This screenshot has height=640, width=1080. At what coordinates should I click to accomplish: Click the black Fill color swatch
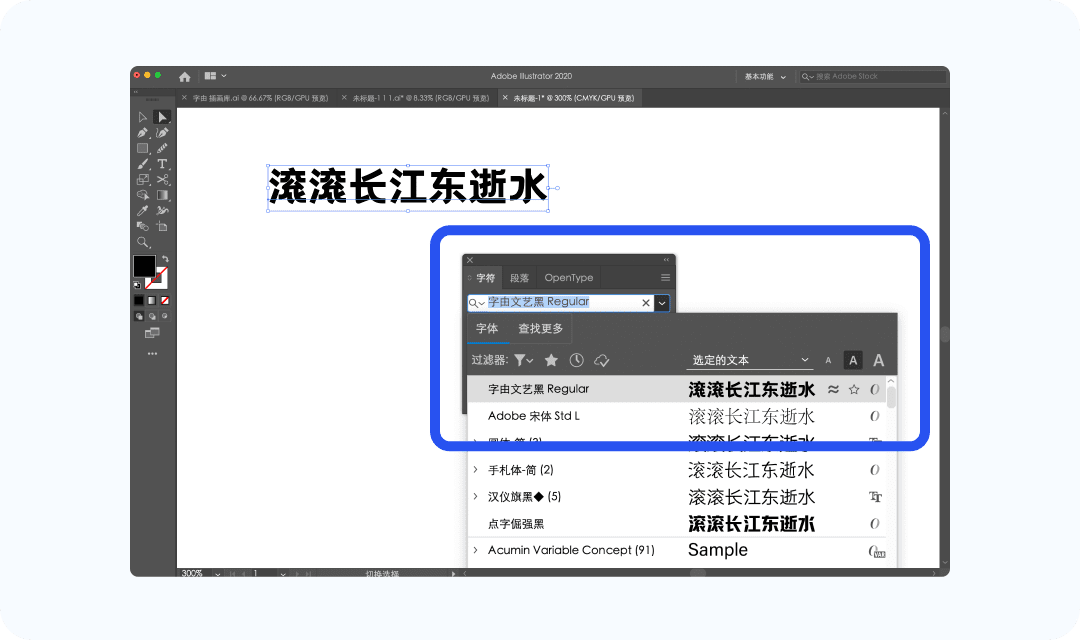(143, 266)
